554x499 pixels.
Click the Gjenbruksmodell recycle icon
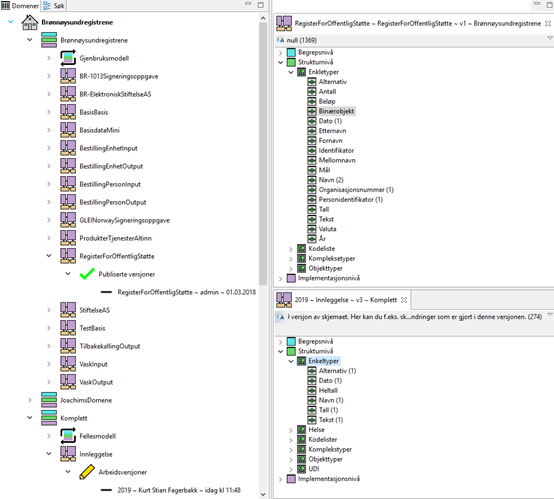pos(68,58)
